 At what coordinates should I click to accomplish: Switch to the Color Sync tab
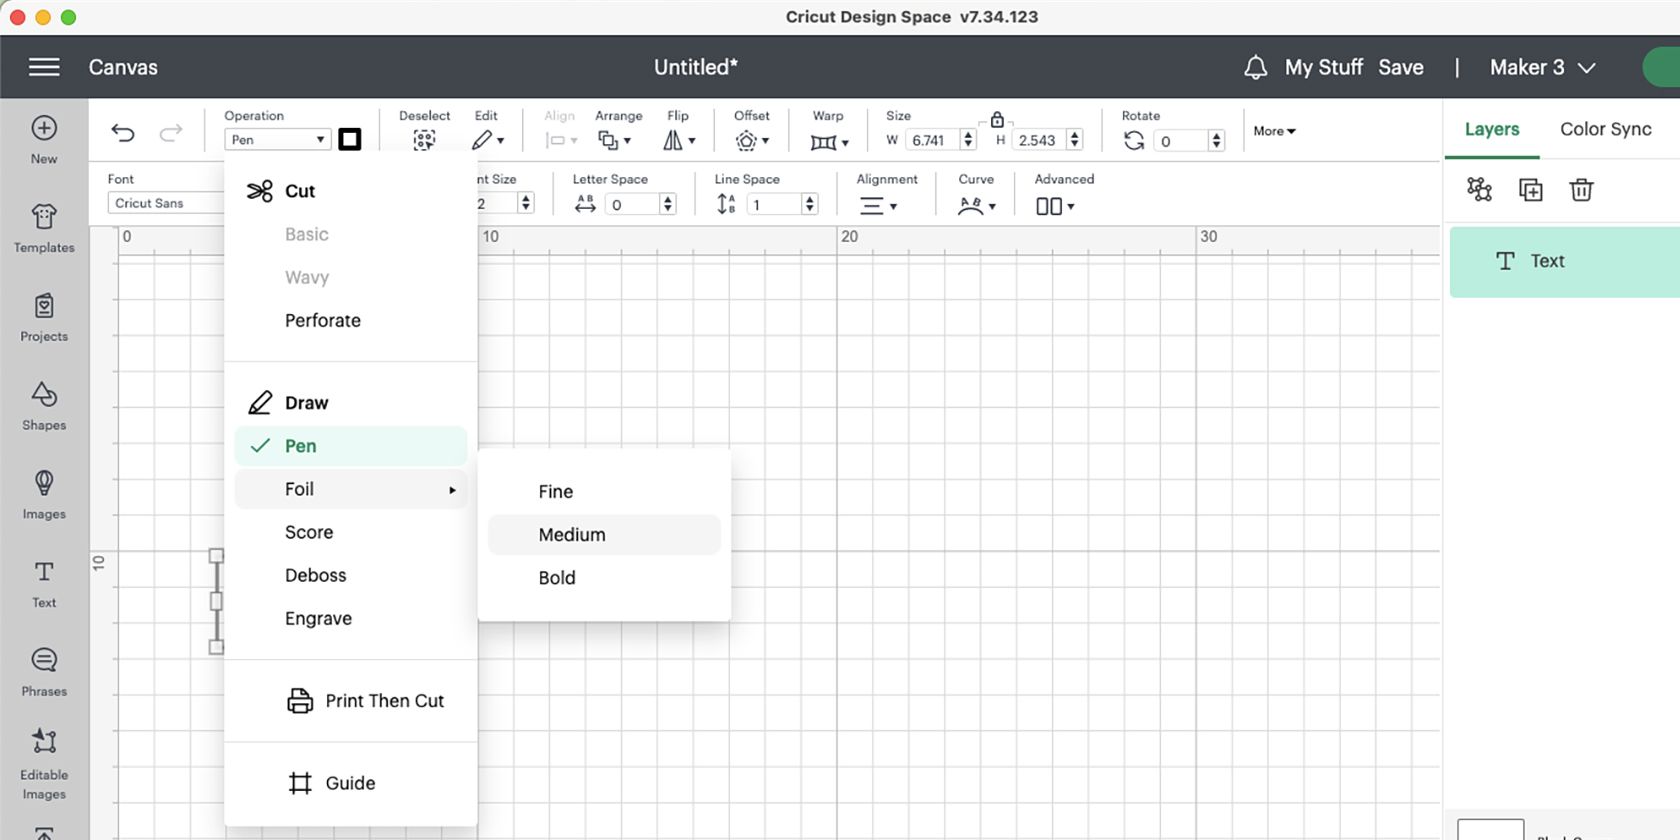[x=1606, y=129]
